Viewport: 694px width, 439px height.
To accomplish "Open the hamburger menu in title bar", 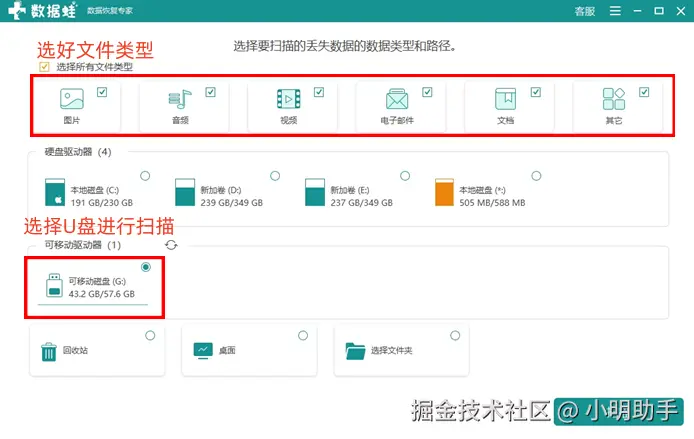I will (x=615, y=11).
